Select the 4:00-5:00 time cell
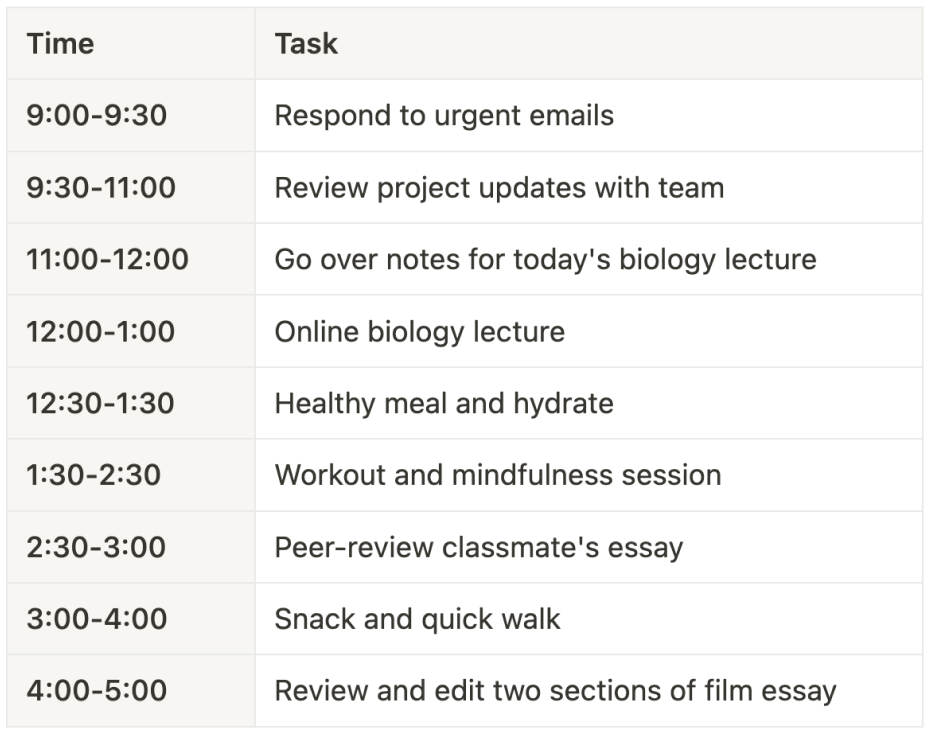 tap(96, 690)
